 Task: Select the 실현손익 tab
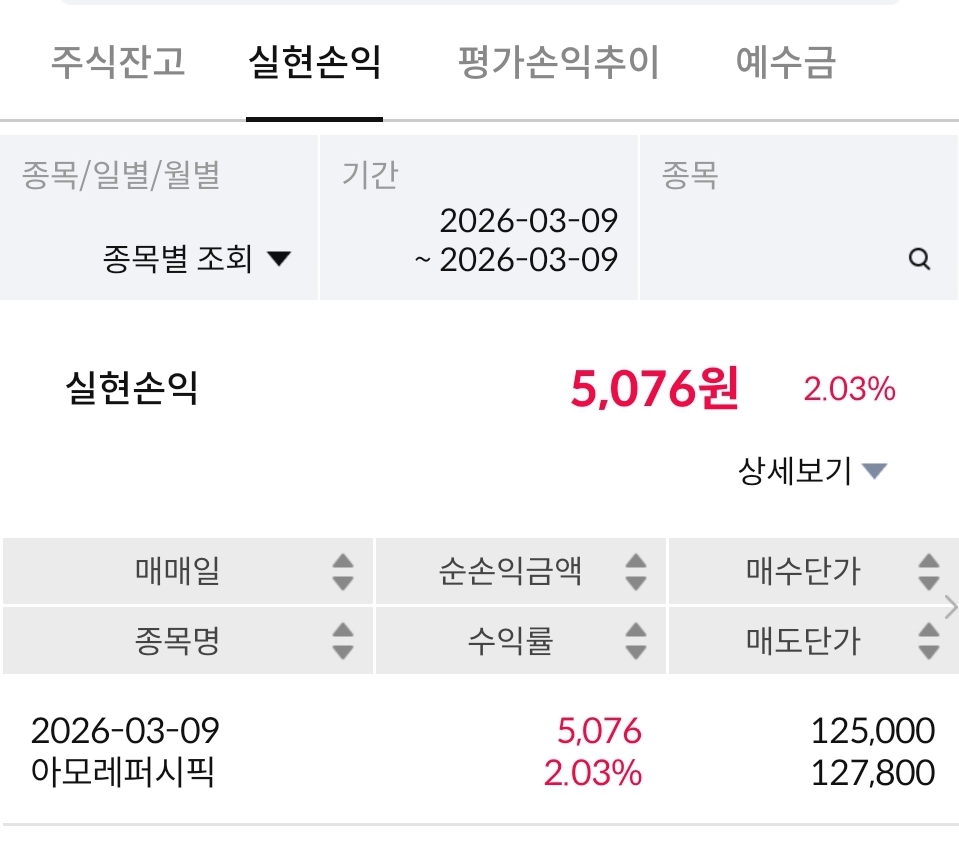point(314,62)
